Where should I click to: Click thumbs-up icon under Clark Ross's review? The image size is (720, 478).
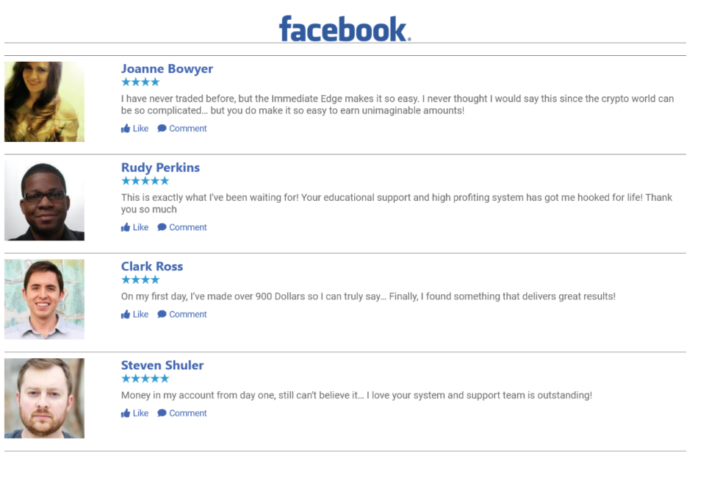click(x=126, y=315)
